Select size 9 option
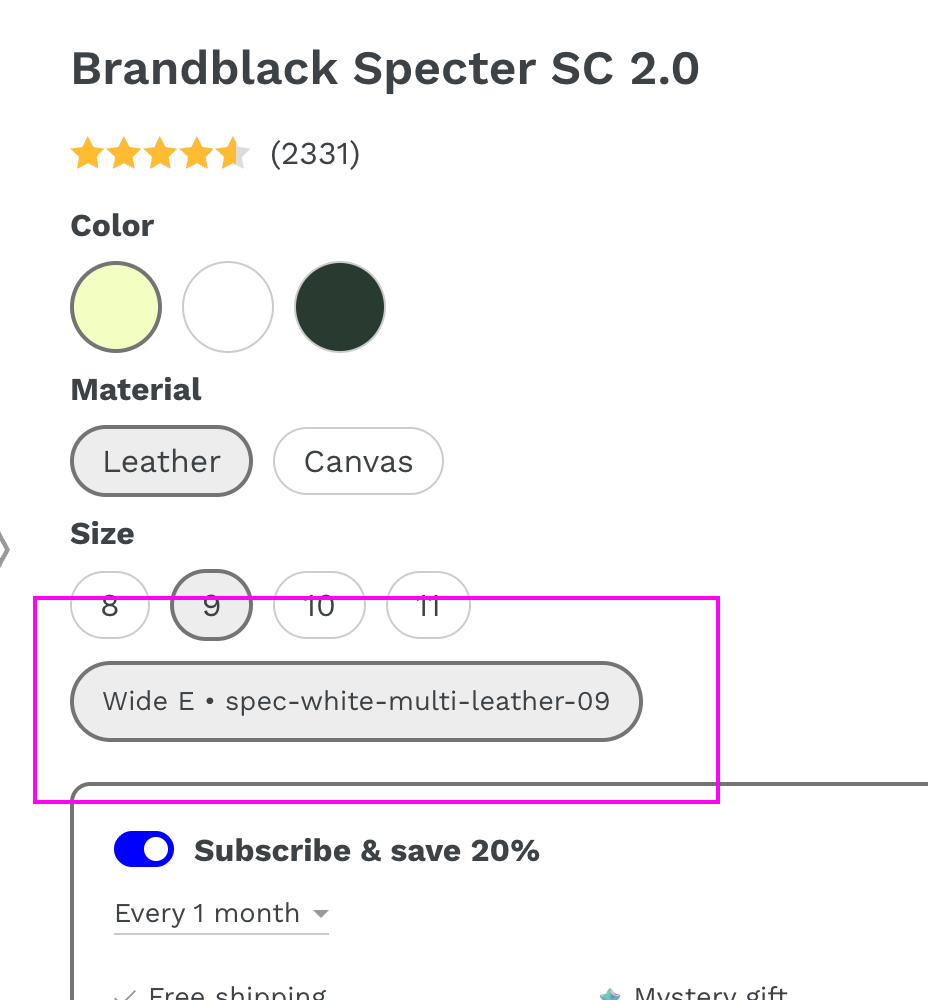The image size is (928, 1000). 211,605
